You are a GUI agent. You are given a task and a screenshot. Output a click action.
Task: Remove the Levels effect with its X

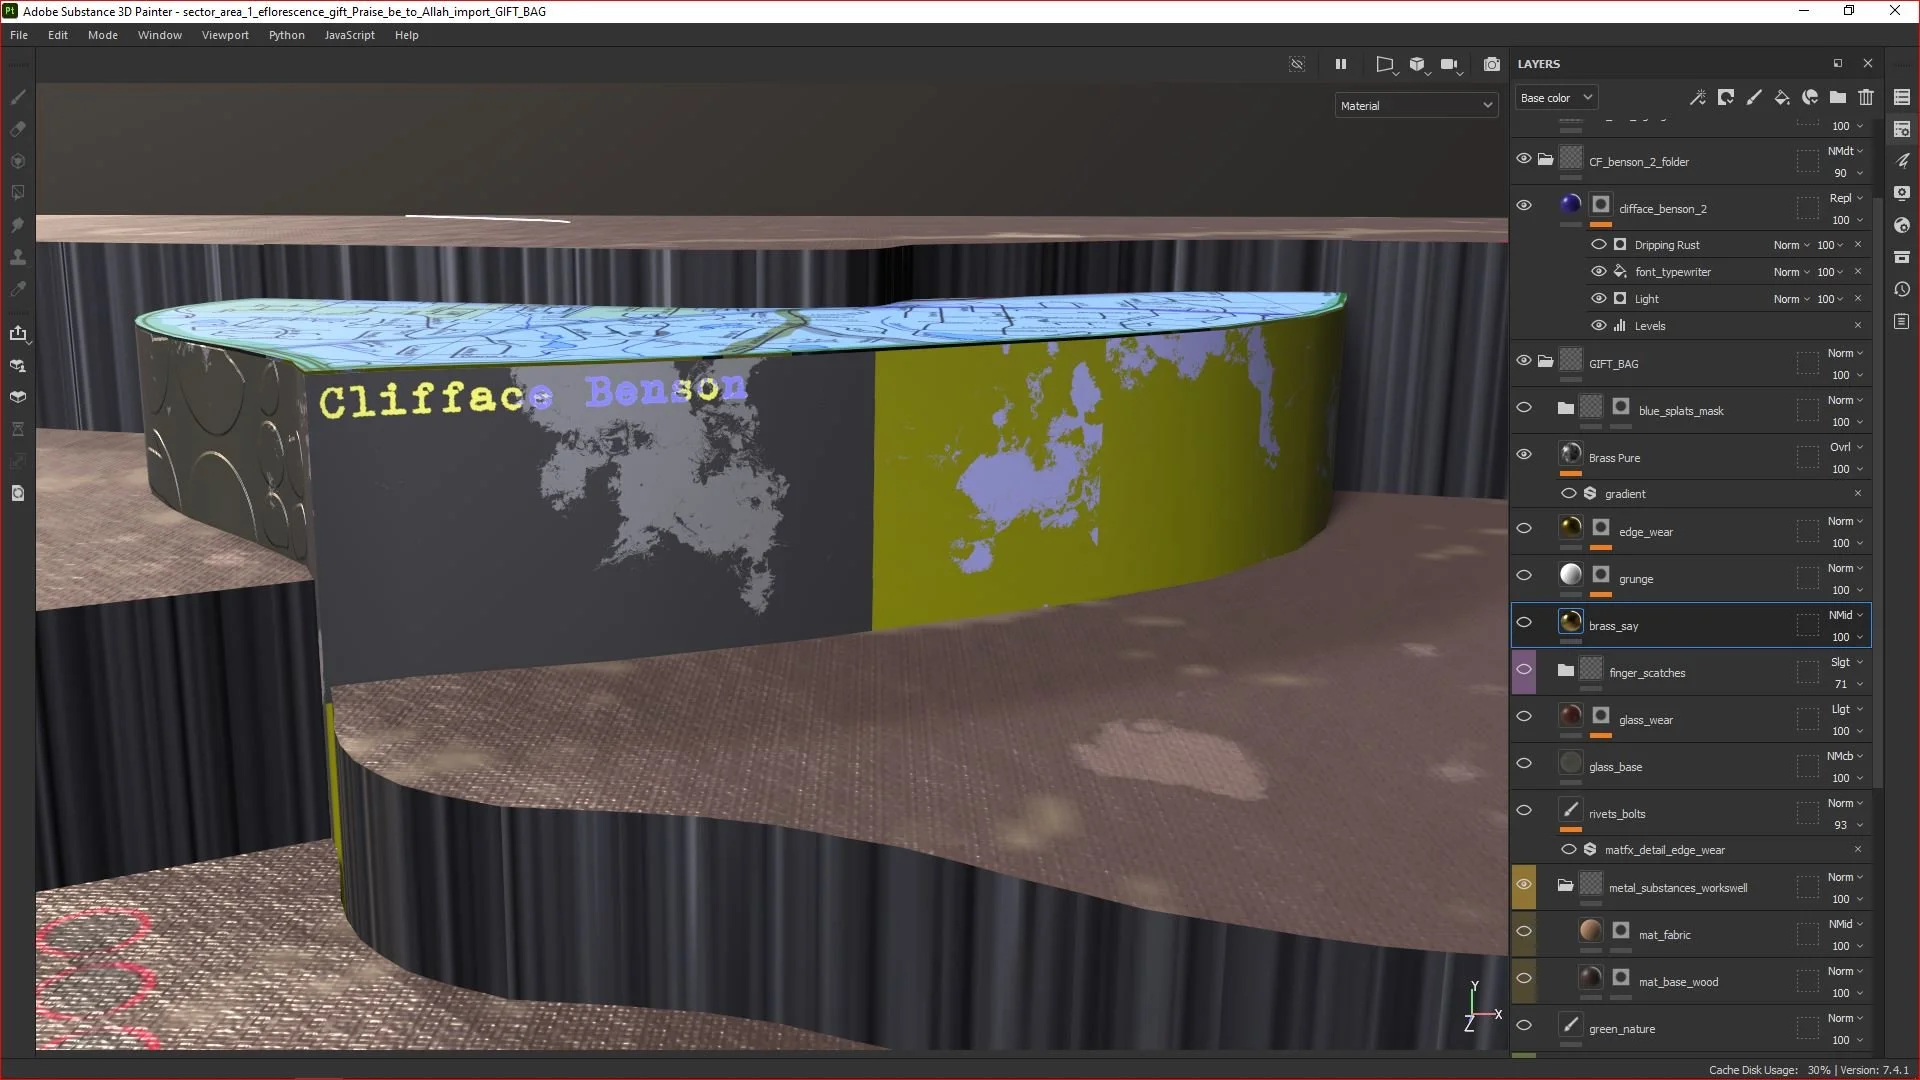(x=1858, y=326)
